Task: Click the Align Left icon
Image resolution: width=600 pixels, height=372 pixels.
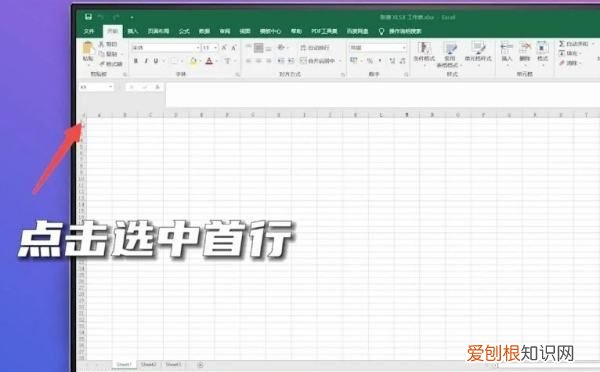Action: 248,61
